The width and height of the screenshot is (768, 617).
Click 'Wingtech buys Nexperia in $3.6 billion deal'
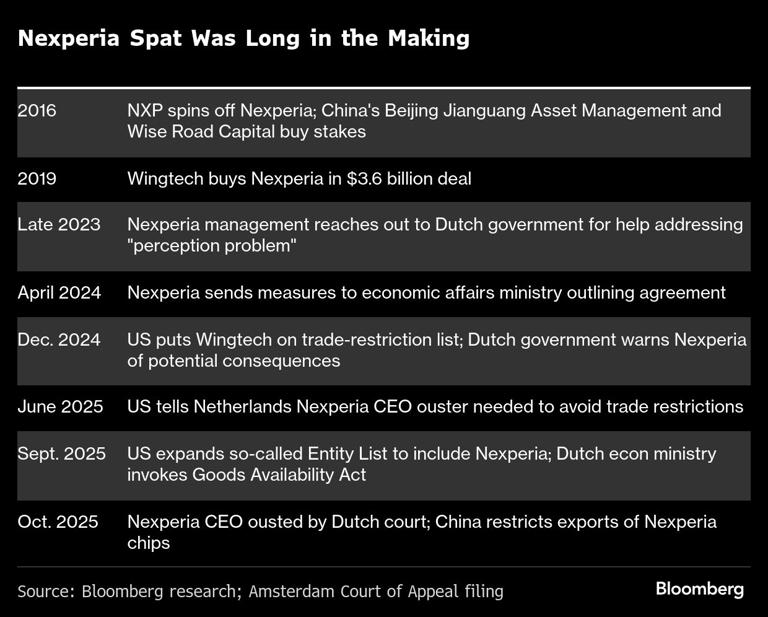[x=299, y=179]
